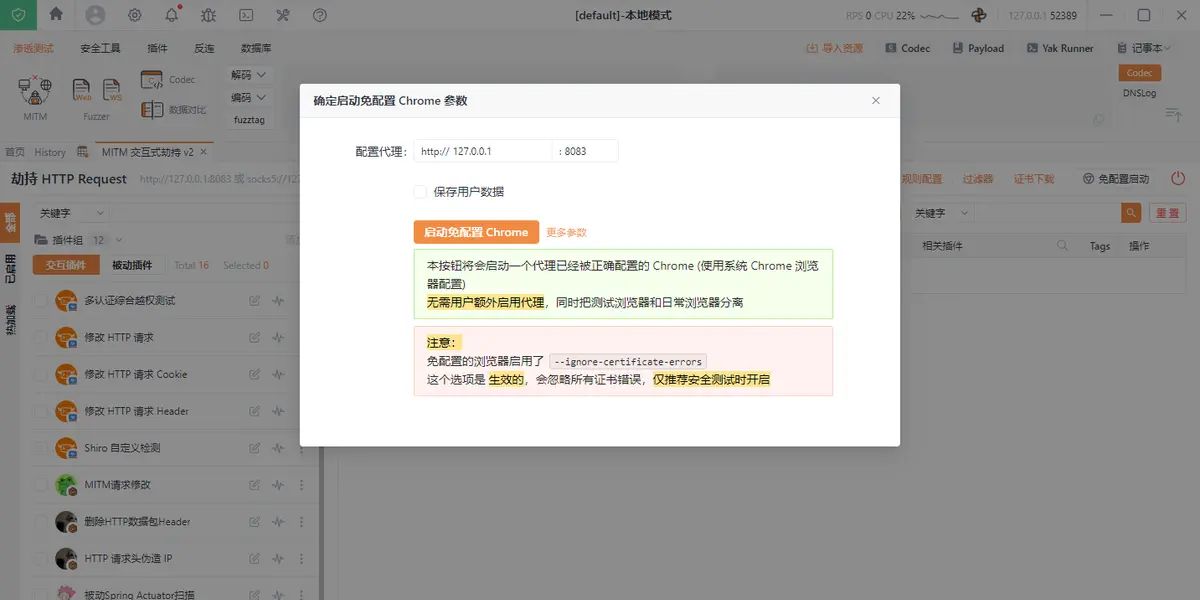The height and width of the screenshot is (600, 1200).
Task: Check the 修改 HTTP 请求 Cookie plugin checkbox
Action: click(x=41, y=373)
